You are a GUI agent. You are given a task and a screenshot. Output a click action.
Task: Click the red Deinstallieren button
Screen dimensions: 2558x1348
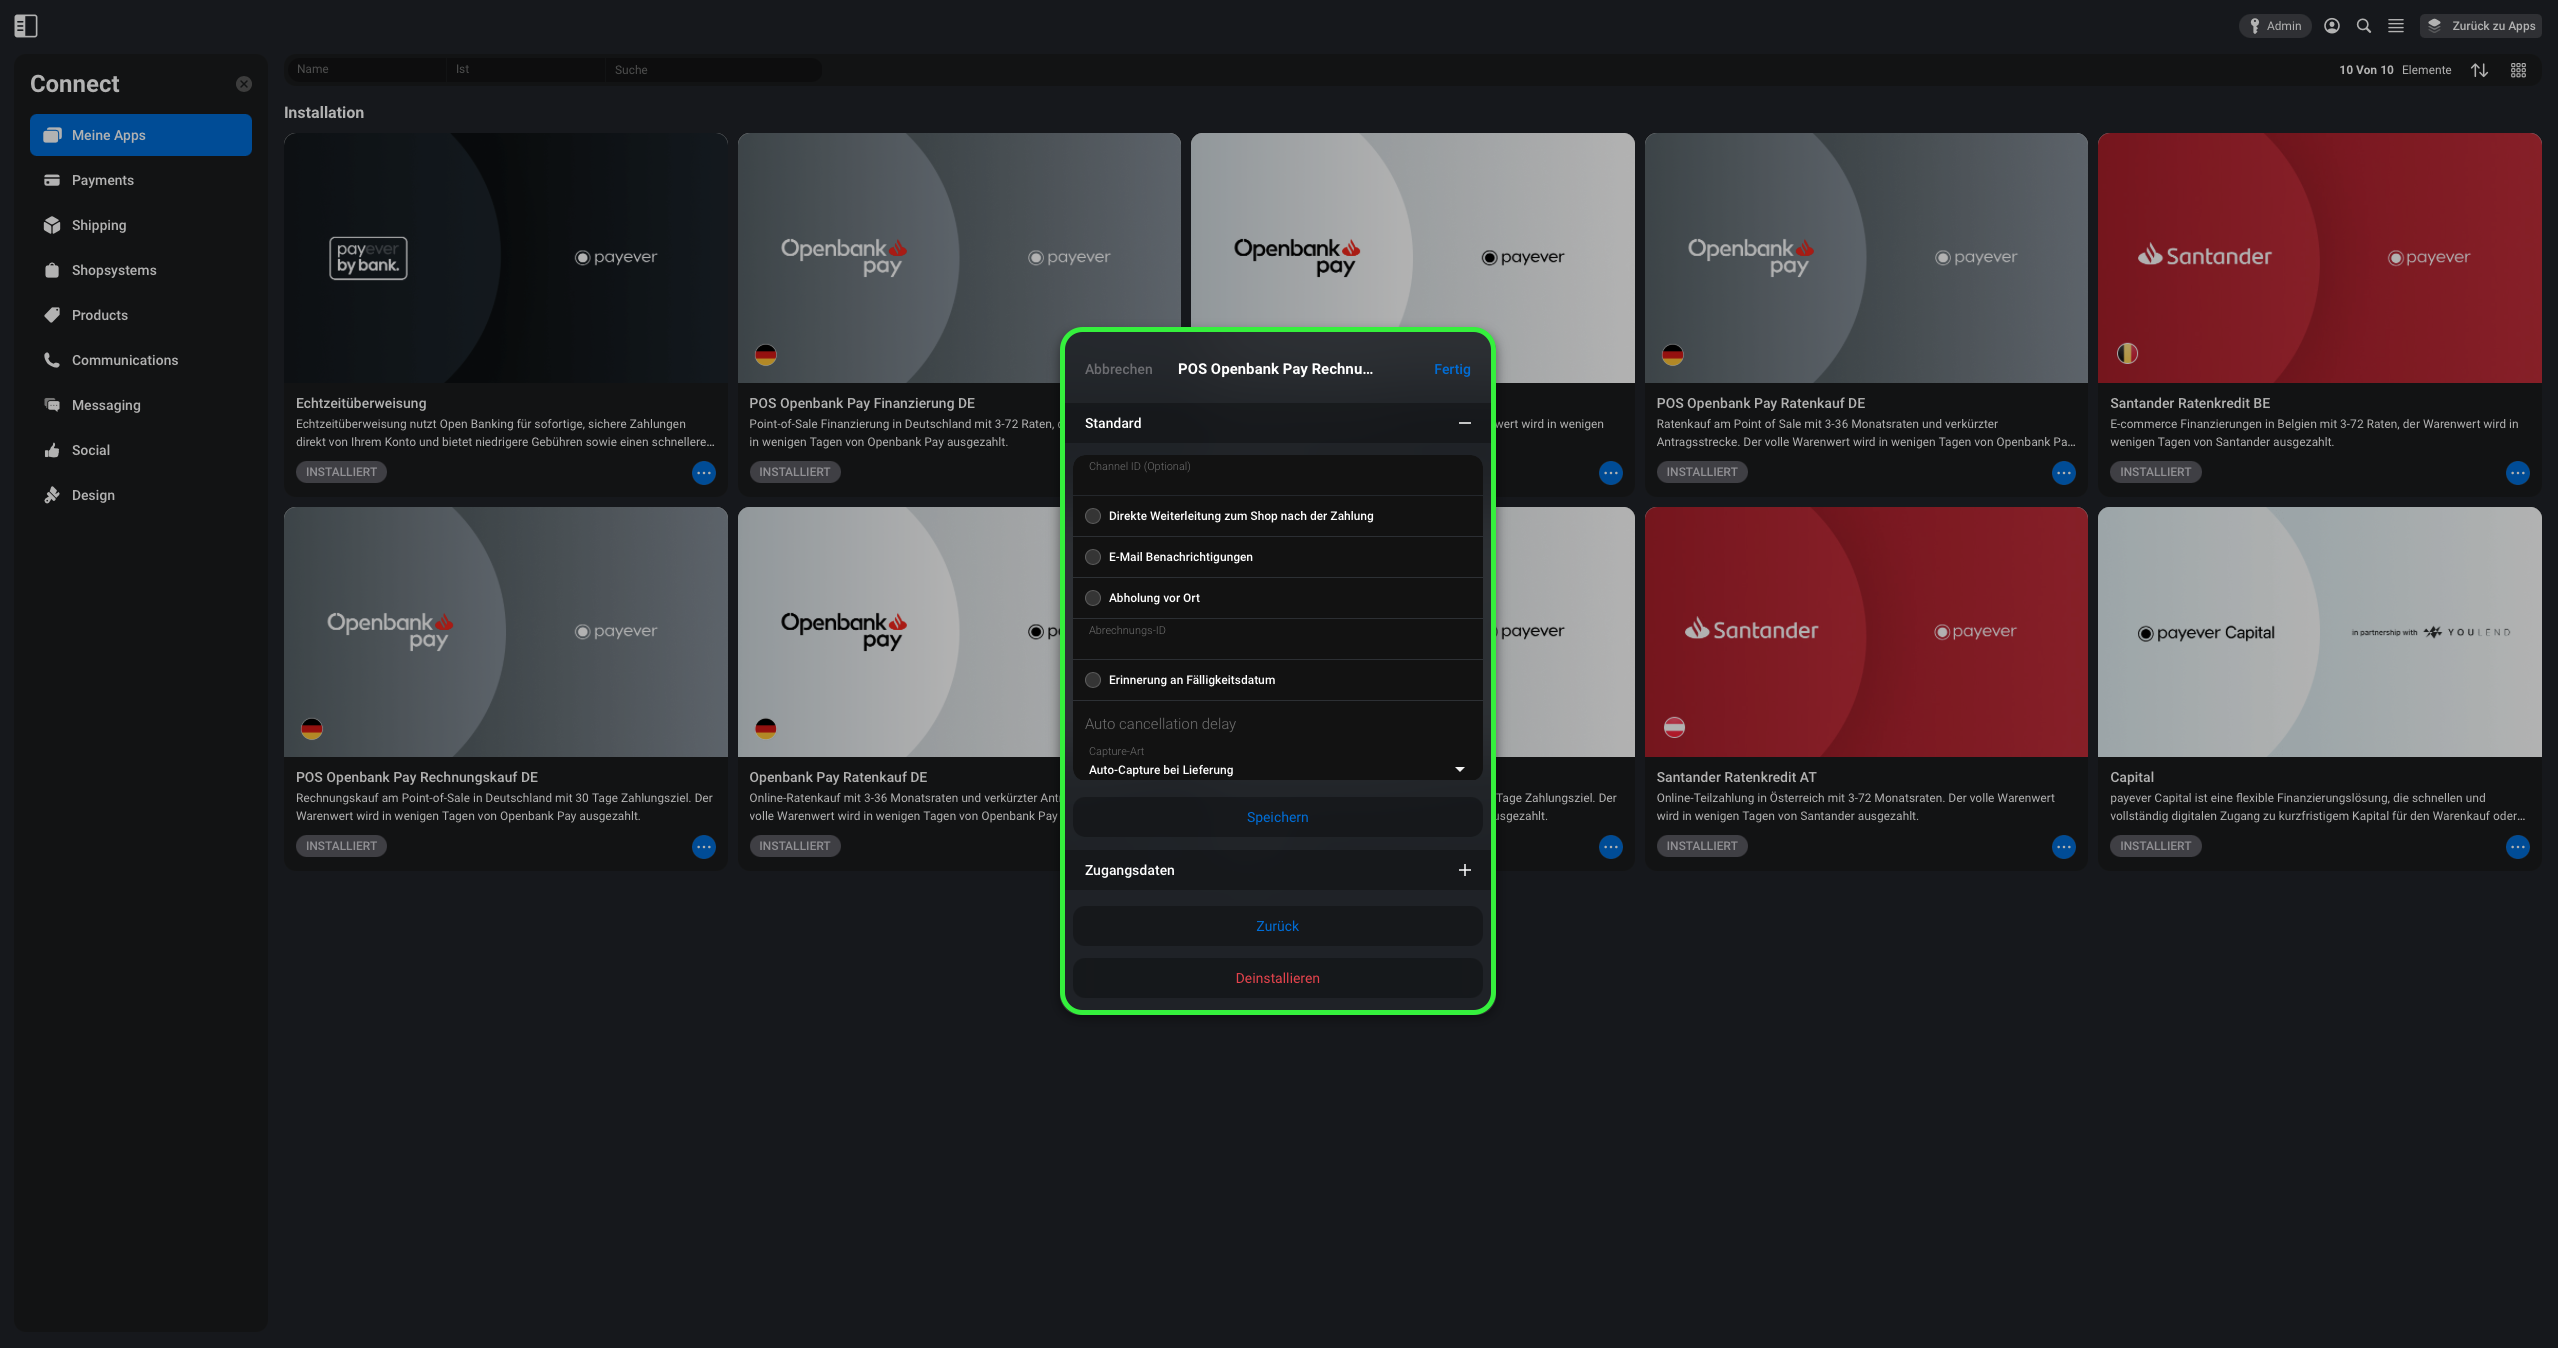click(x=1278, y=978)
